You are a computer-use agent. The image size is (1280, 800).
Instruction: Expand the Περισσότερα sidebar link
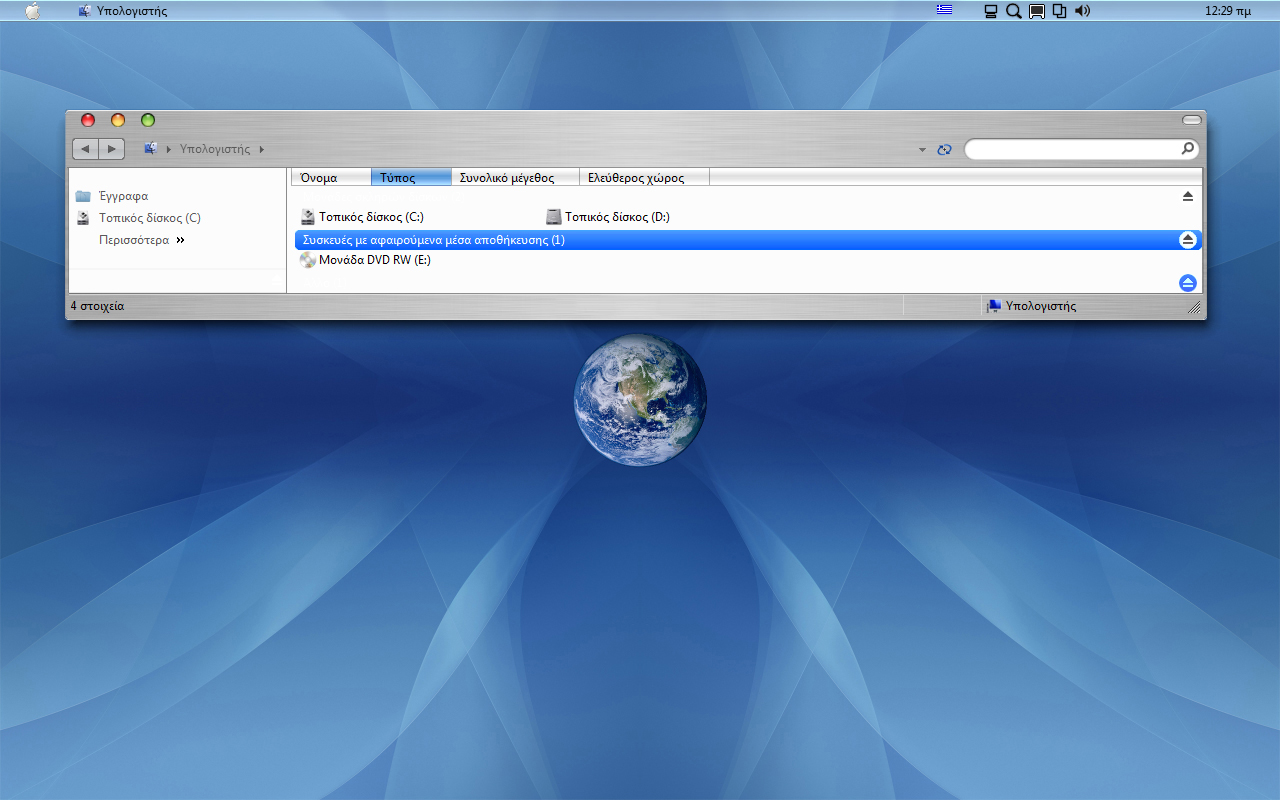click(x=142, y=240)
